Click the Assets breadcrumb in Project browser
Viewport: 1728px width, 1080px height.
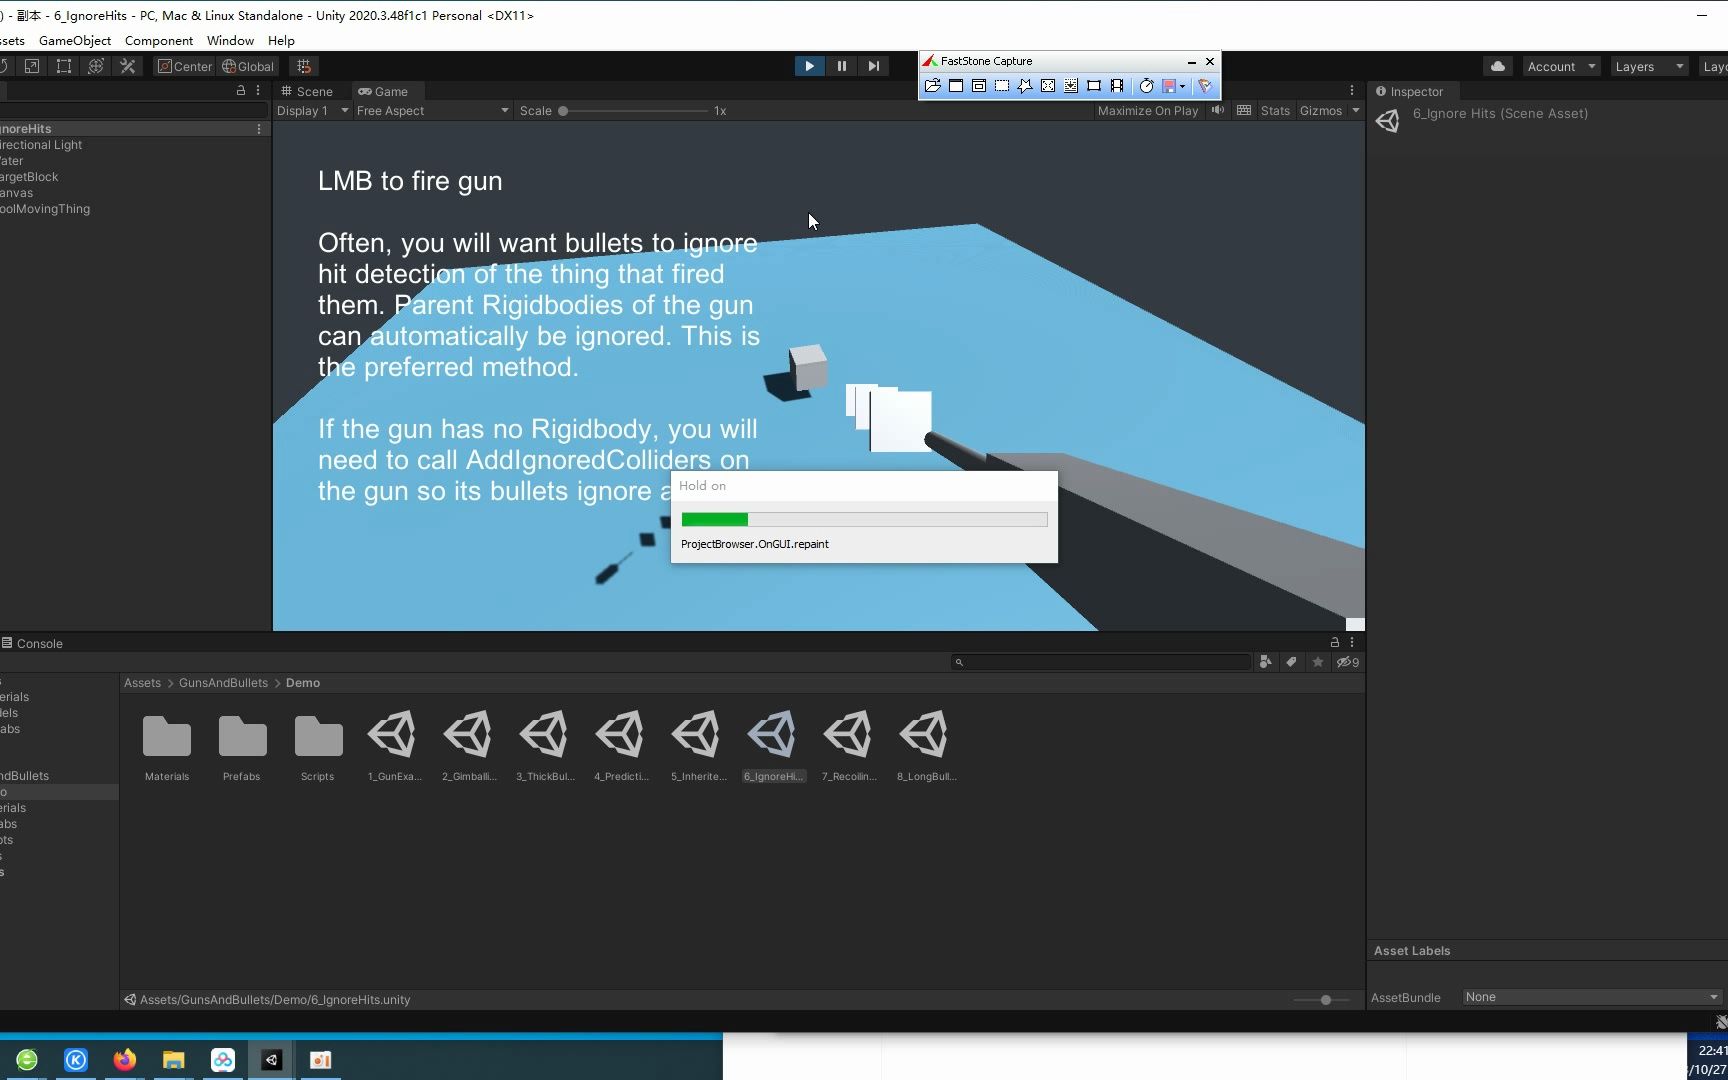tap(142, 682)
